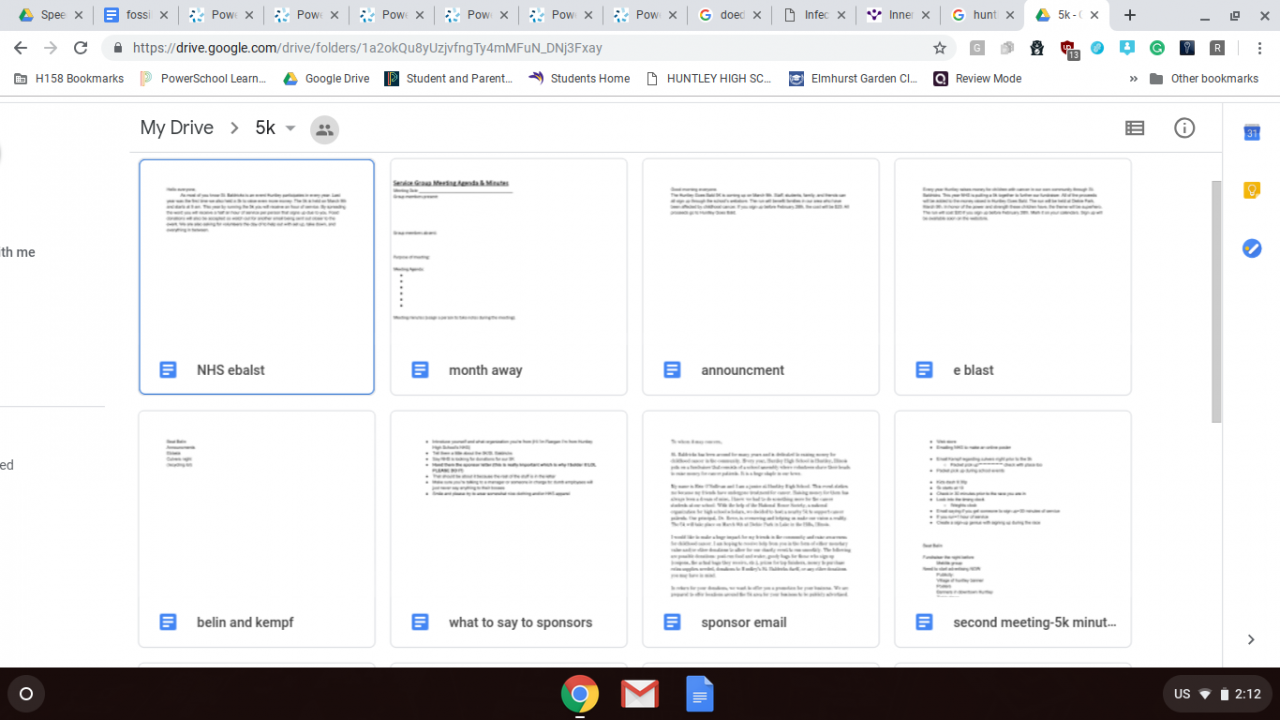Screen dimensions: 1280x720
Task: Click the key extension icon
Action: tap(1187, 48)
